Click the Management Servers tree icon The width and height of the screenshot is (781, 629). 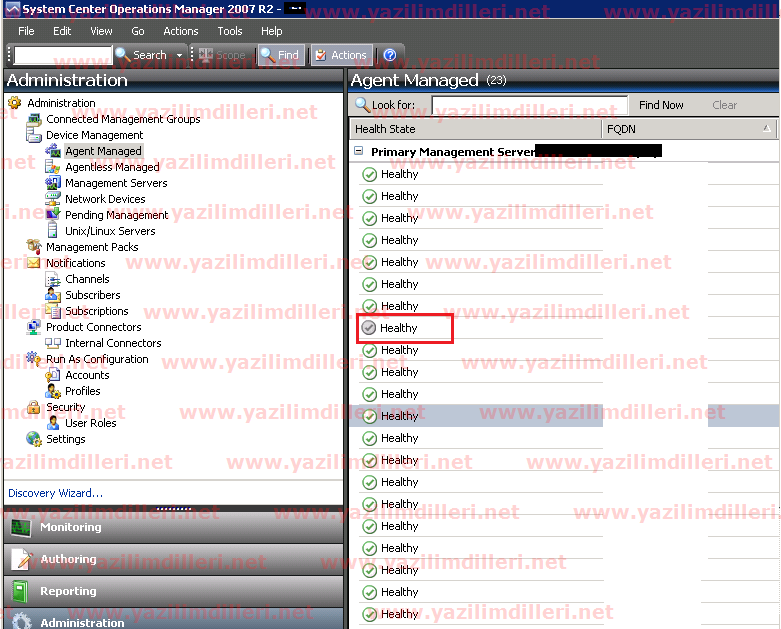[53, 183]
